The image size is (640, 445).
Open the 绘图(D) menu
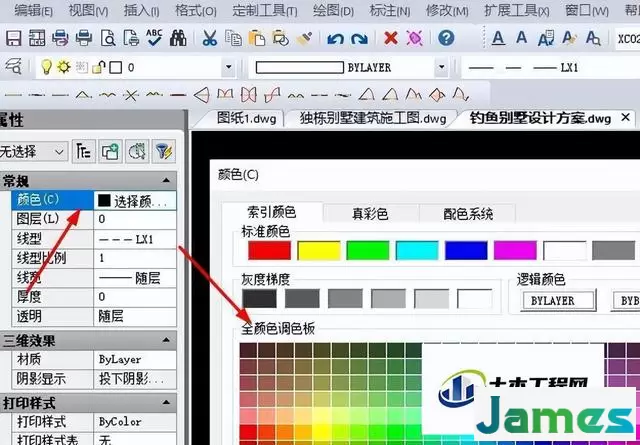point(333,11)
